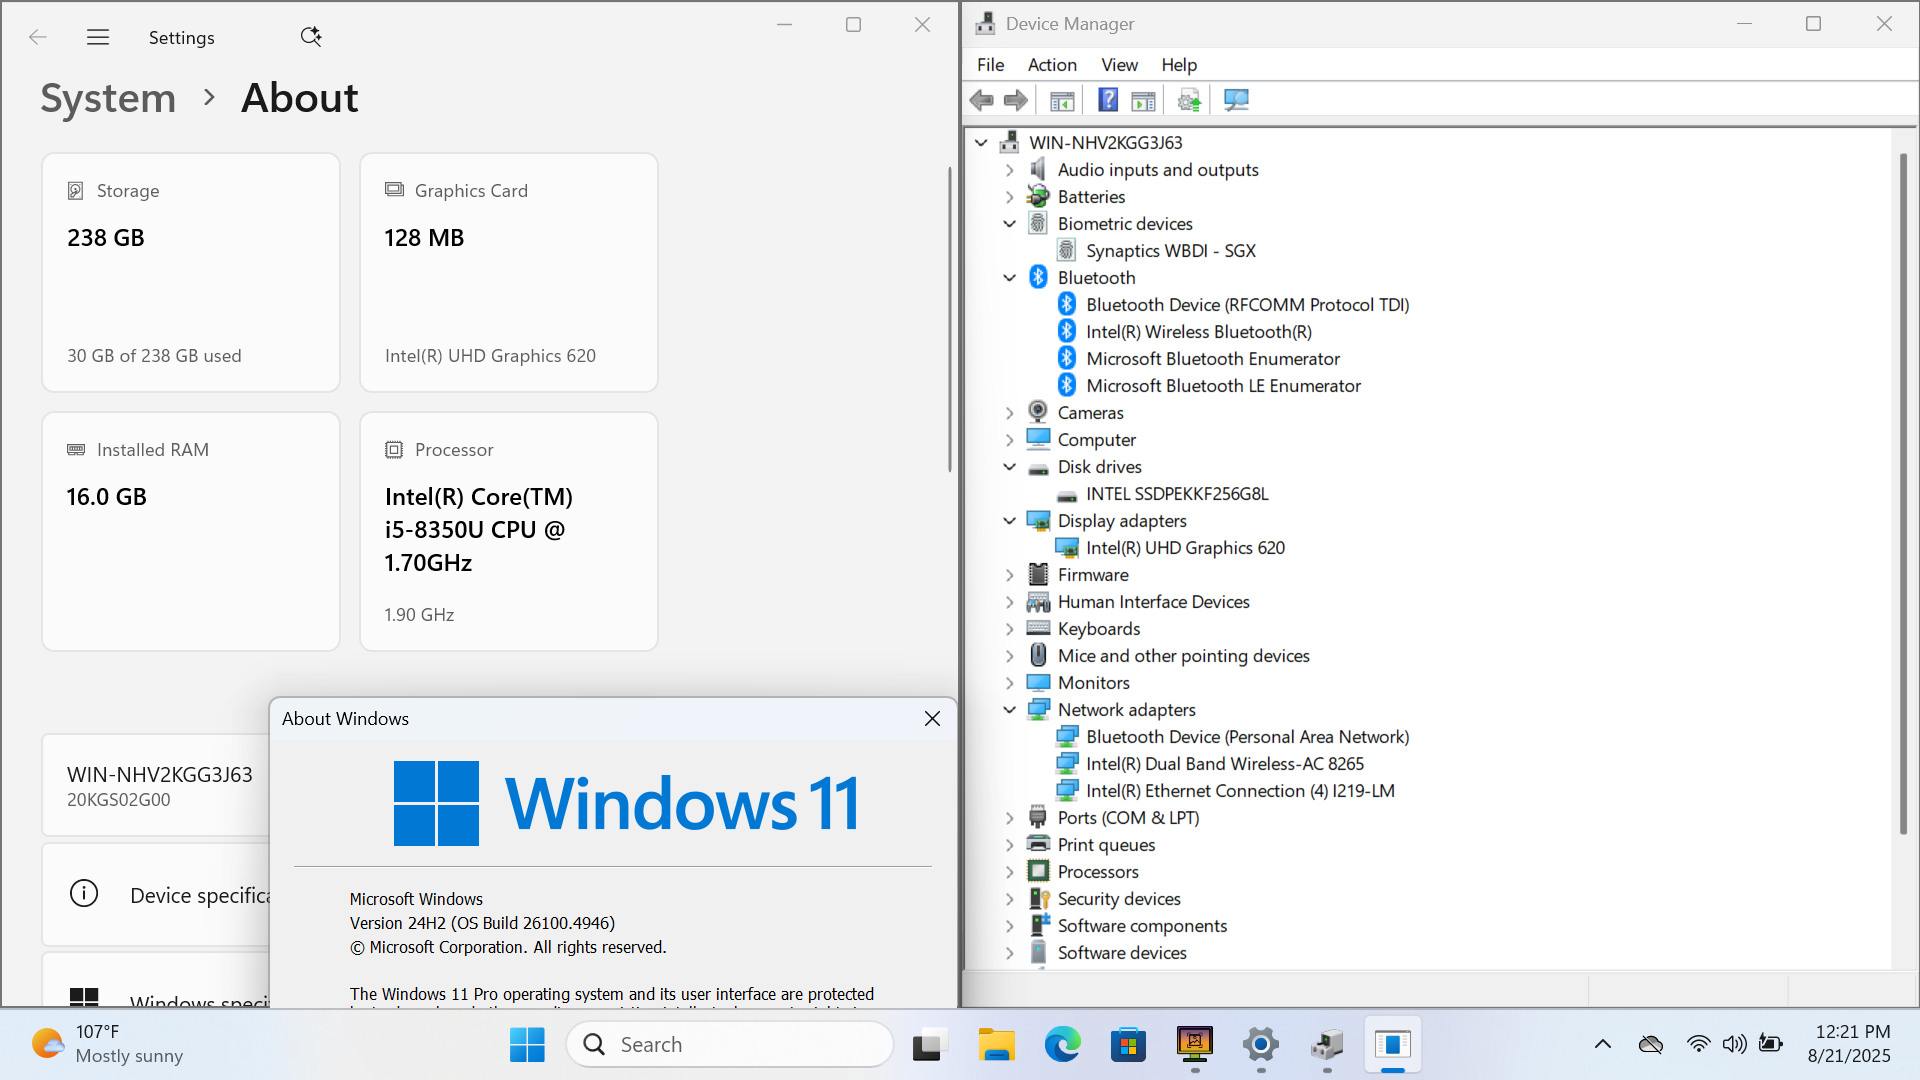This screenshot has width=1920, height=1080.
Task: Go back using Settings back arrow
Action: [38, 37]
